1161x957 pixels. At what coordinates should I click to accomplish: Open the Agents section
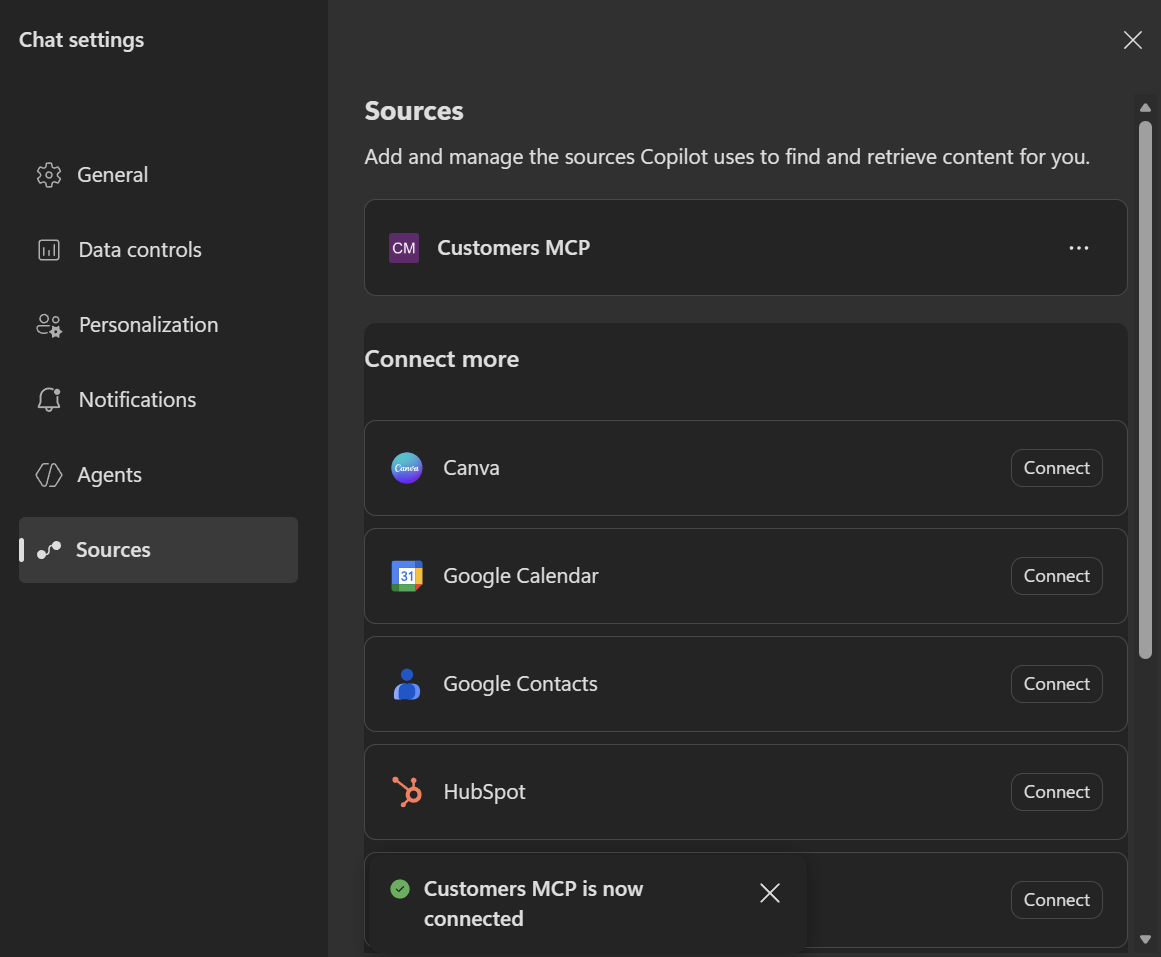click(158, 475)
